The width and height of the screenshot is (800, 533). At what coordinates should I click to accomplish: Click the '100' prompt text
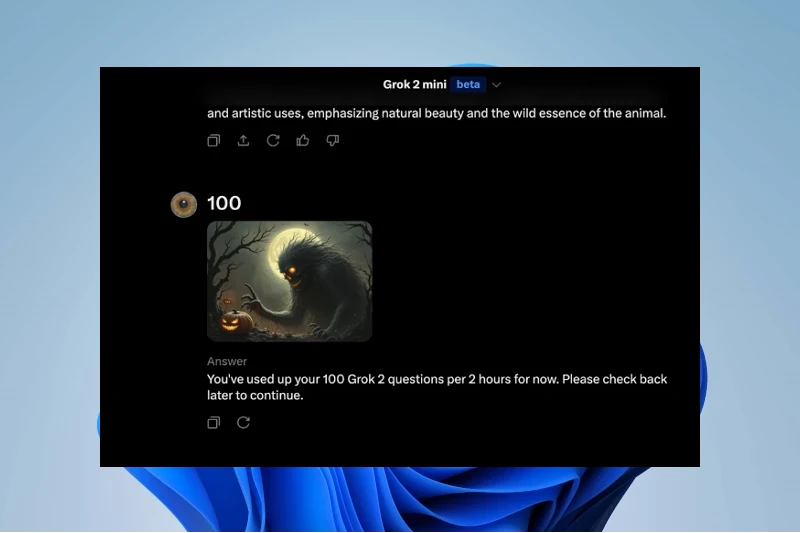click(x=224, y=203)
